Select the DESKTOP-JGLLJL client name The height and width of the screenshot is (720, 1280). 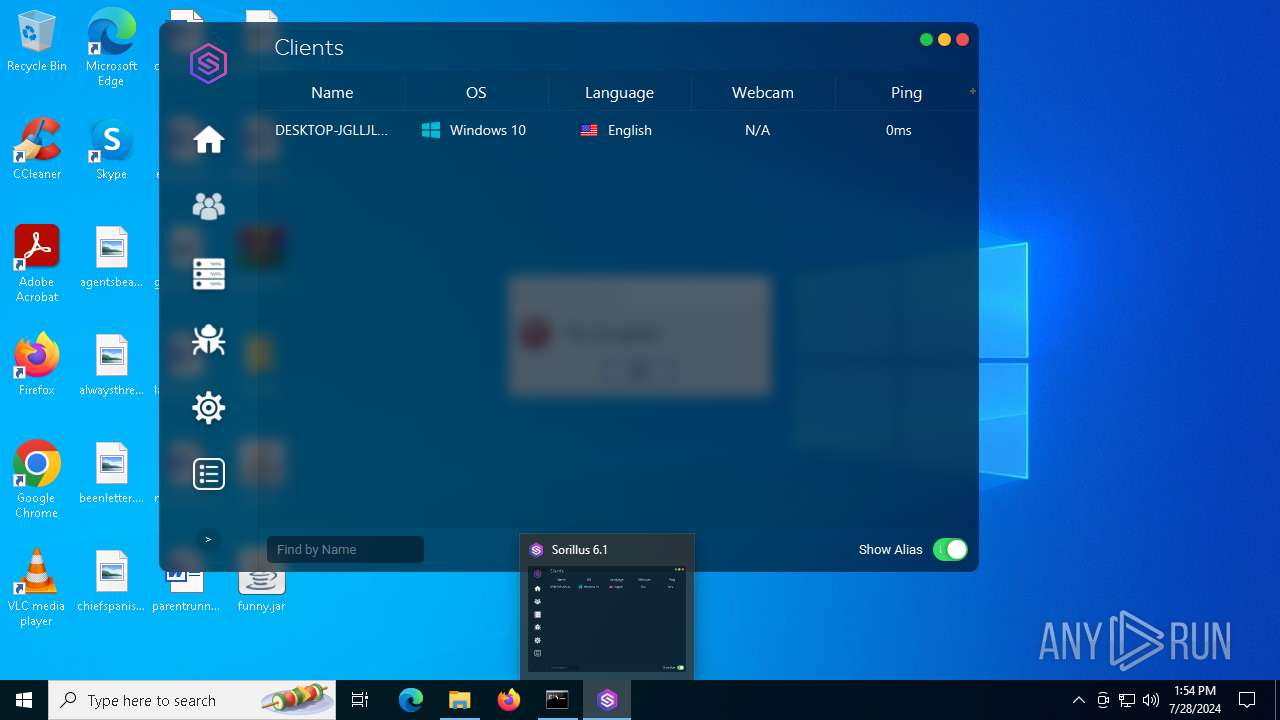pyautogui.click(x=331, y=130)
